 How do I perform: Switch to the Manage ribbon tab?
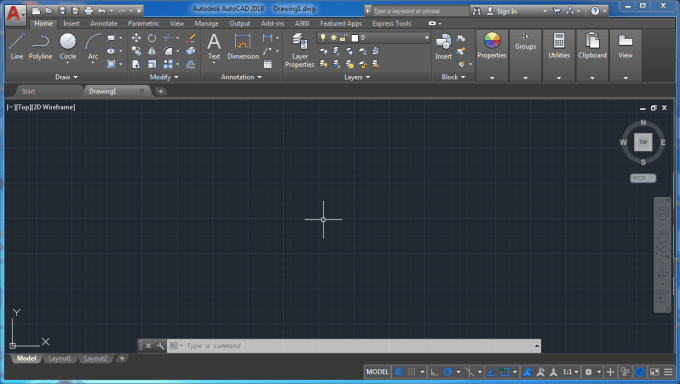click(206, 23)
